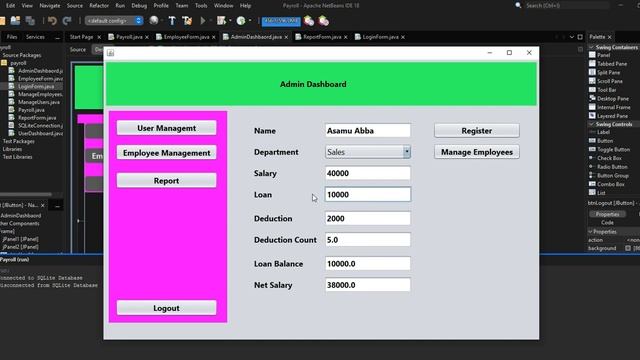This screenshot has width=640, height=360.
Task: Click the globe browser icon in toolbar
Action: tap(154, 20)
